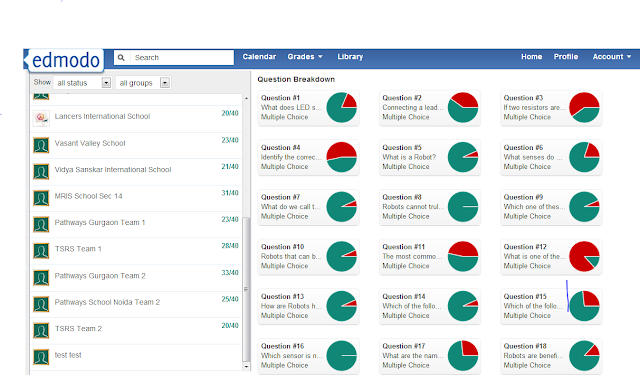Click Question #1 pie chart
The height and width of the screenshot is (375, 640).
pos(342,108)
